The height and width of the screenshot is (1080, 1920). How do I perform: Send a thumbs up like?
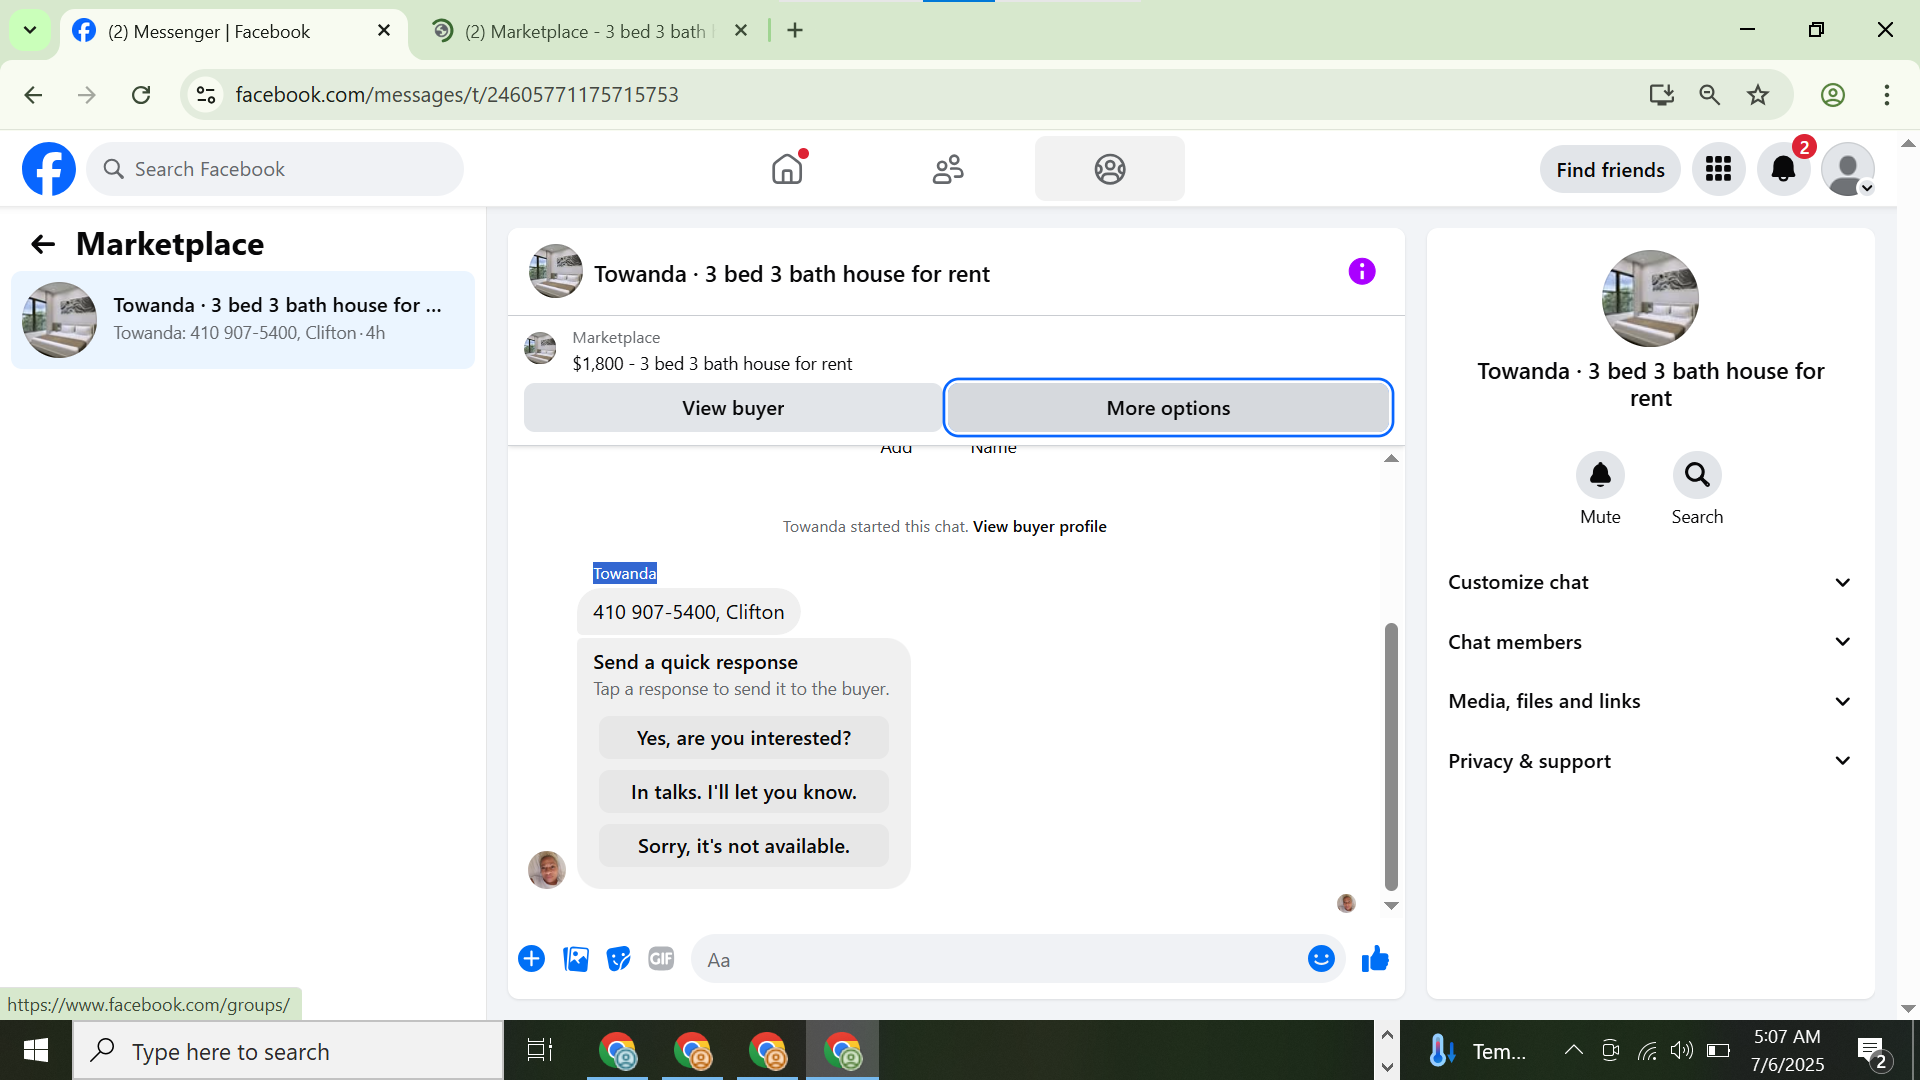point(1375,959)
